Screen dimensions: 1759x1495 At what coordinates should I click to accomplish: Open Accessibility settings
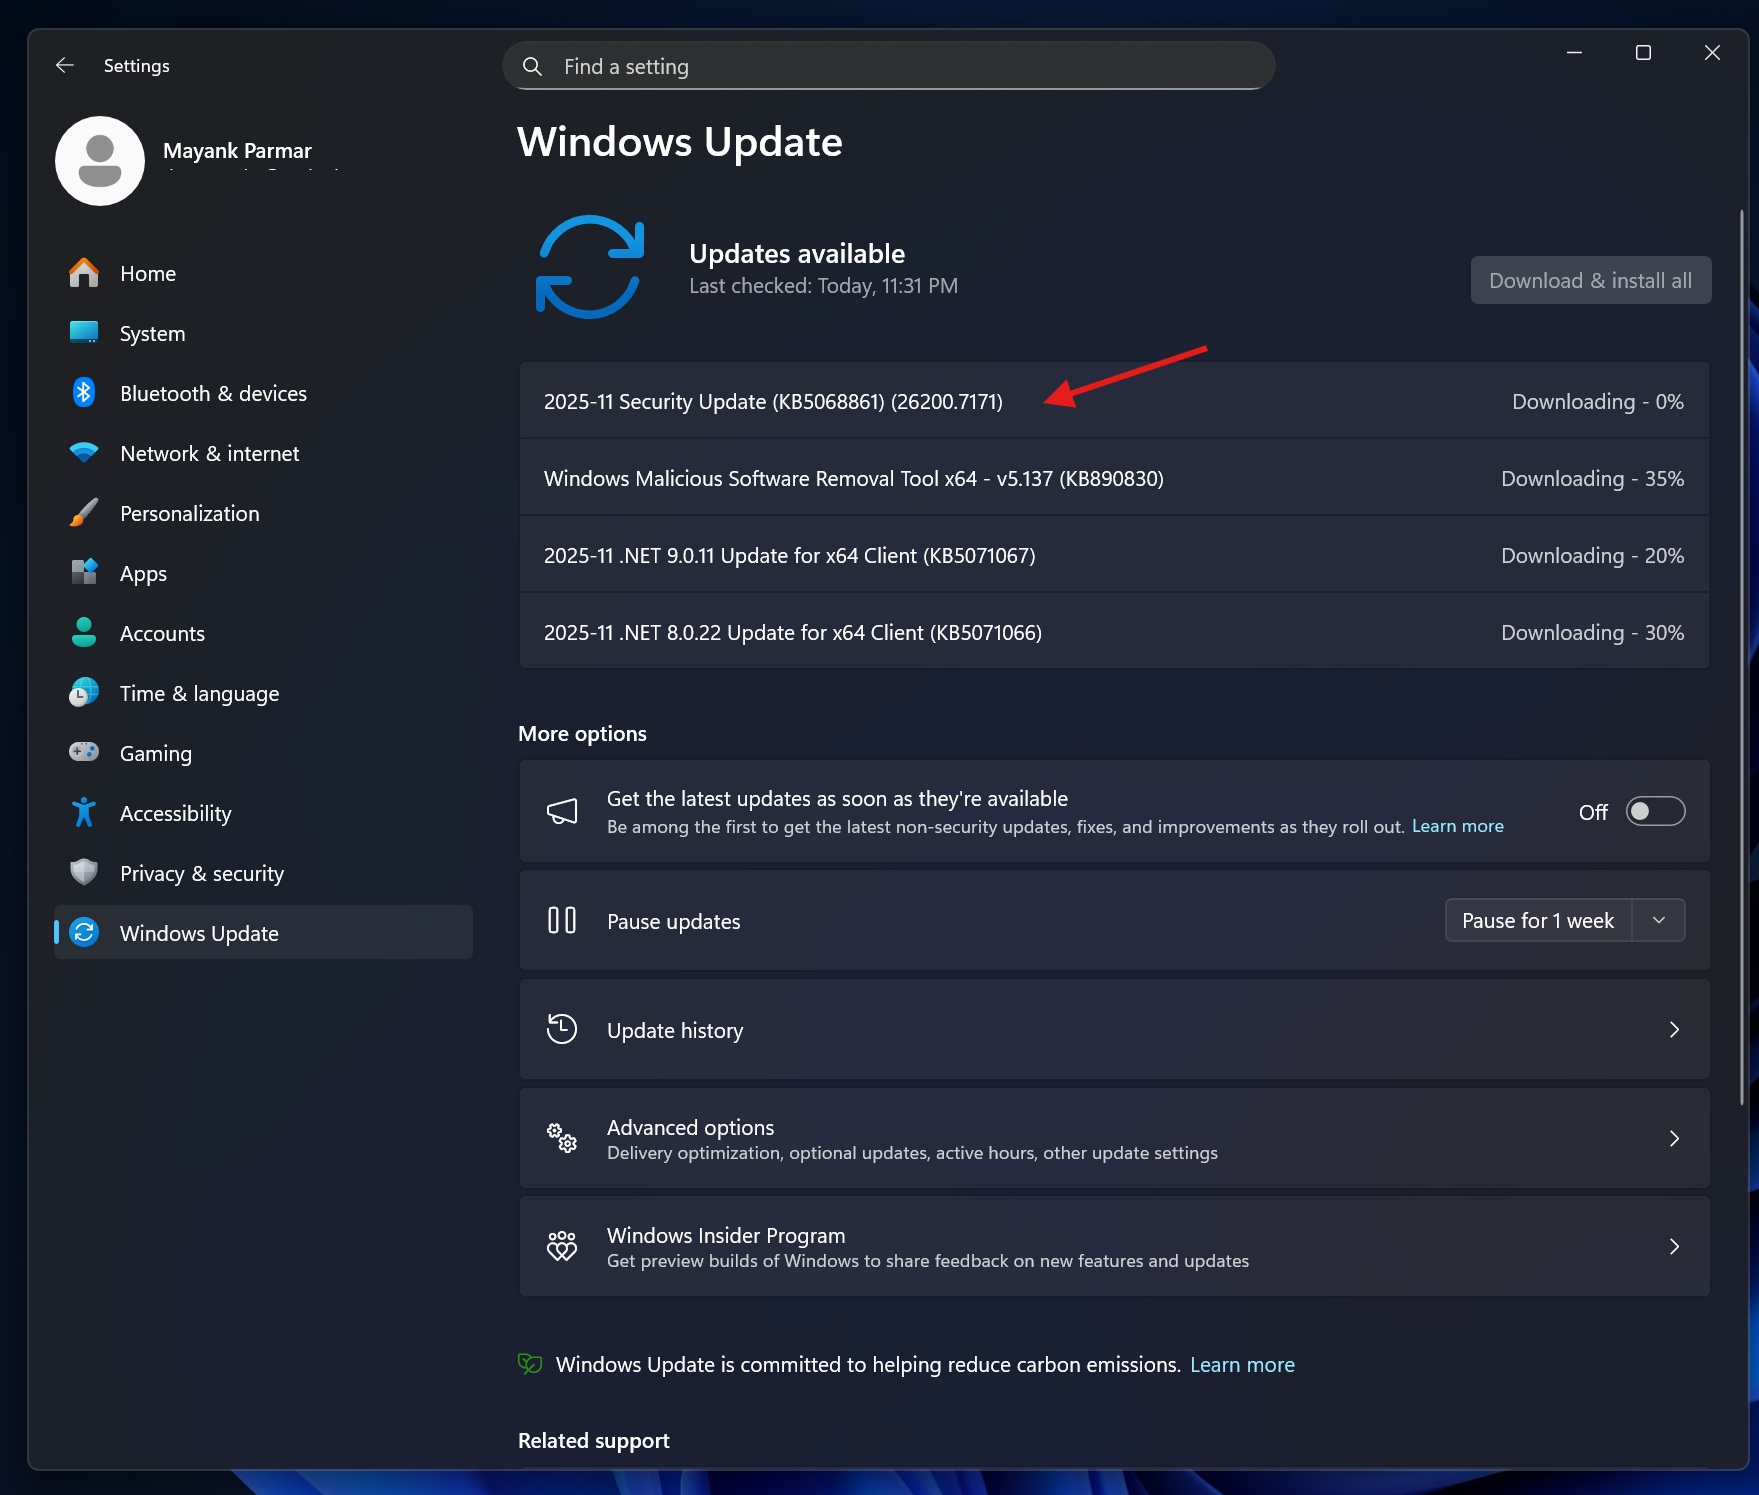click(176, 813)
